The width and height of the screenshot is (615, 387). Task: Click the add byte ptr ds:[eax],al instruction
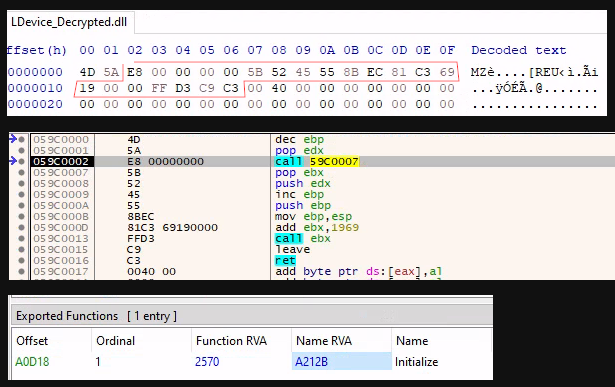(x=358, y=271)
